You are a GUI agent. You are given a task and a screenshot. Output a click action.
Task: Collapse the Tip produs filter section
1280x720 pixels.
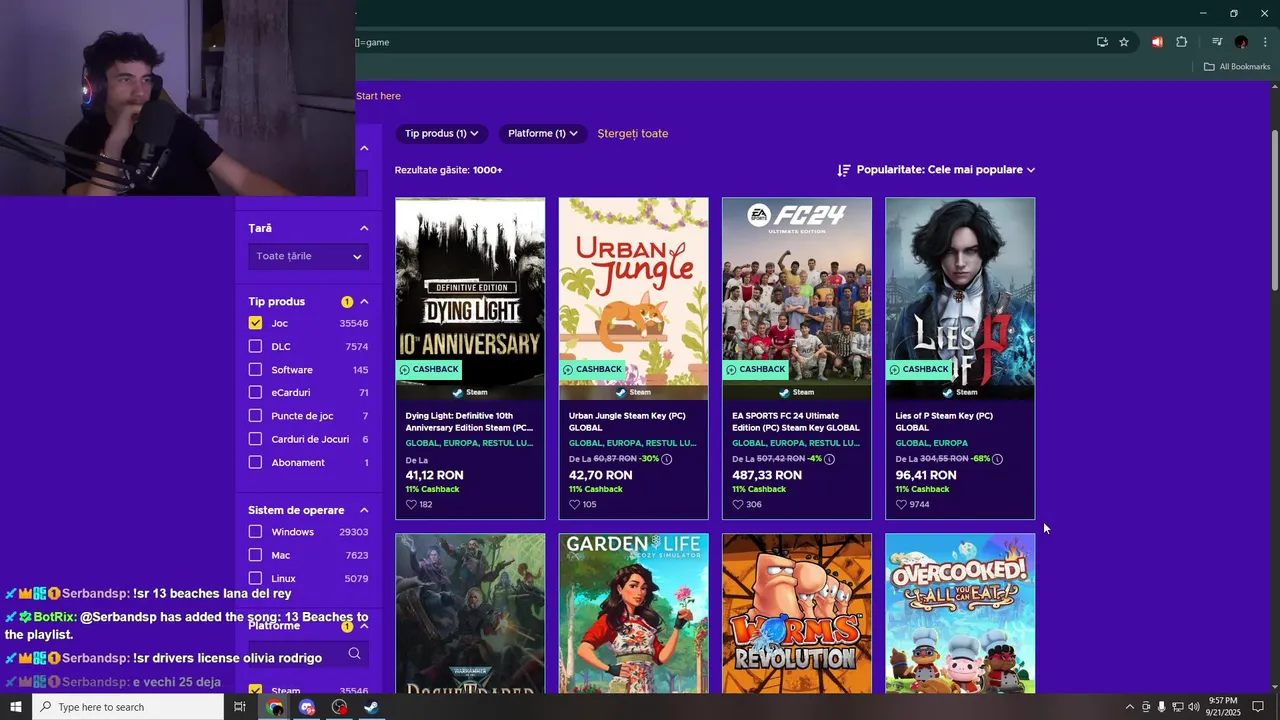(364, 301)
